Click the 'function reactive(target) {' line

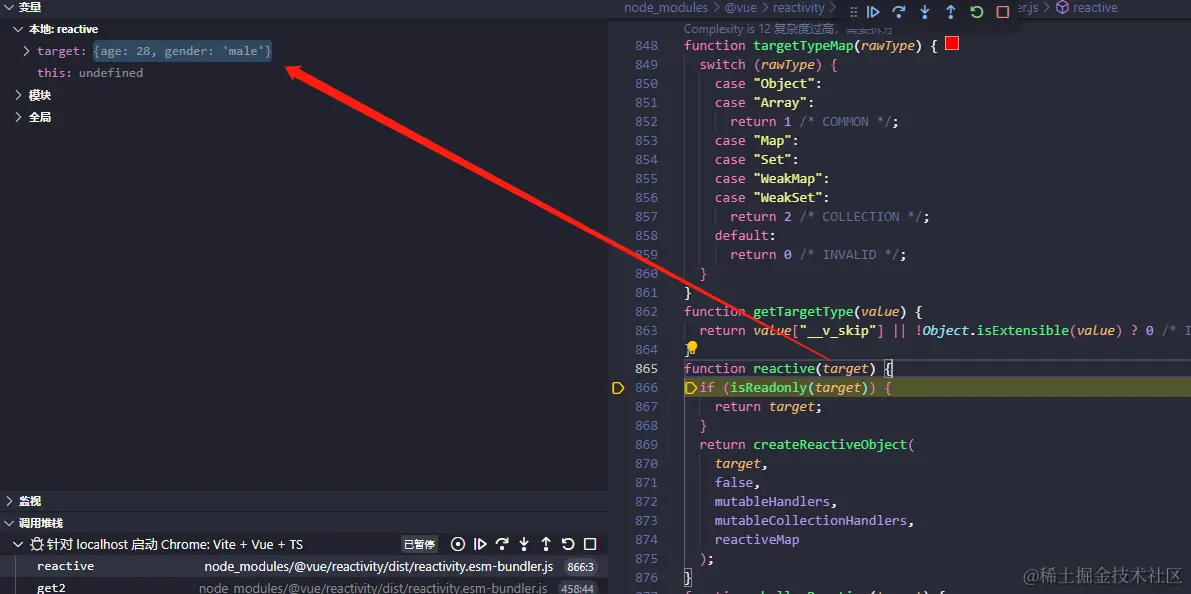(x=789, y=368)
